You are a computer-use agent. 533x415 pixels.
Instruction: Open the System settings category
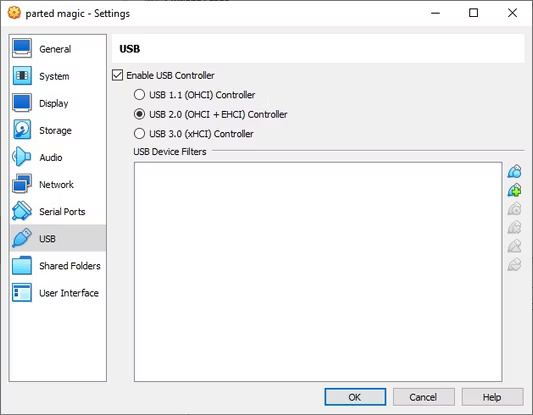click(58, 76)
